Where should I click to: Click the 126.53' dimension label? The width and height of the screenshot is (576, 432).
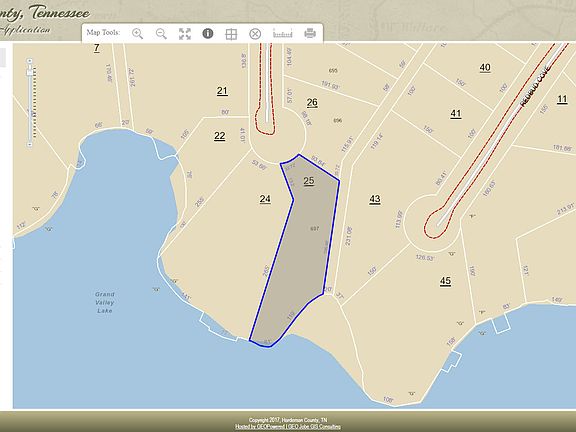point(425,258)
